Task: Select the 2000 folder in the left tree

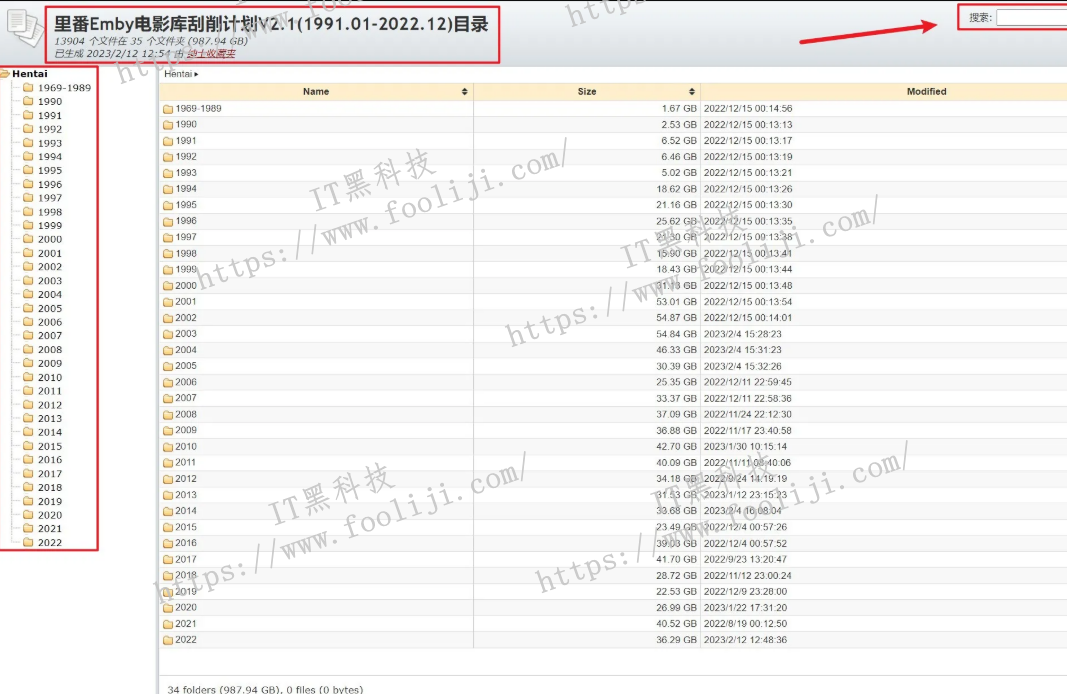Action: [x=50, y=239]
